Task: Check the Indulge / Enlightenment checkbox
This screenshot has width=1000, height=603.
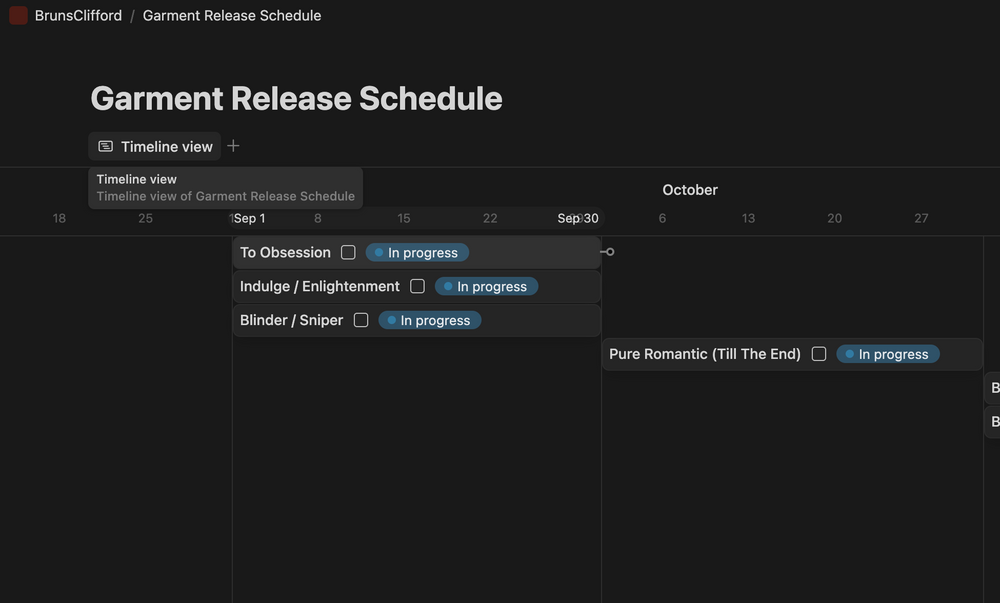Action: [x=417, y=286]
